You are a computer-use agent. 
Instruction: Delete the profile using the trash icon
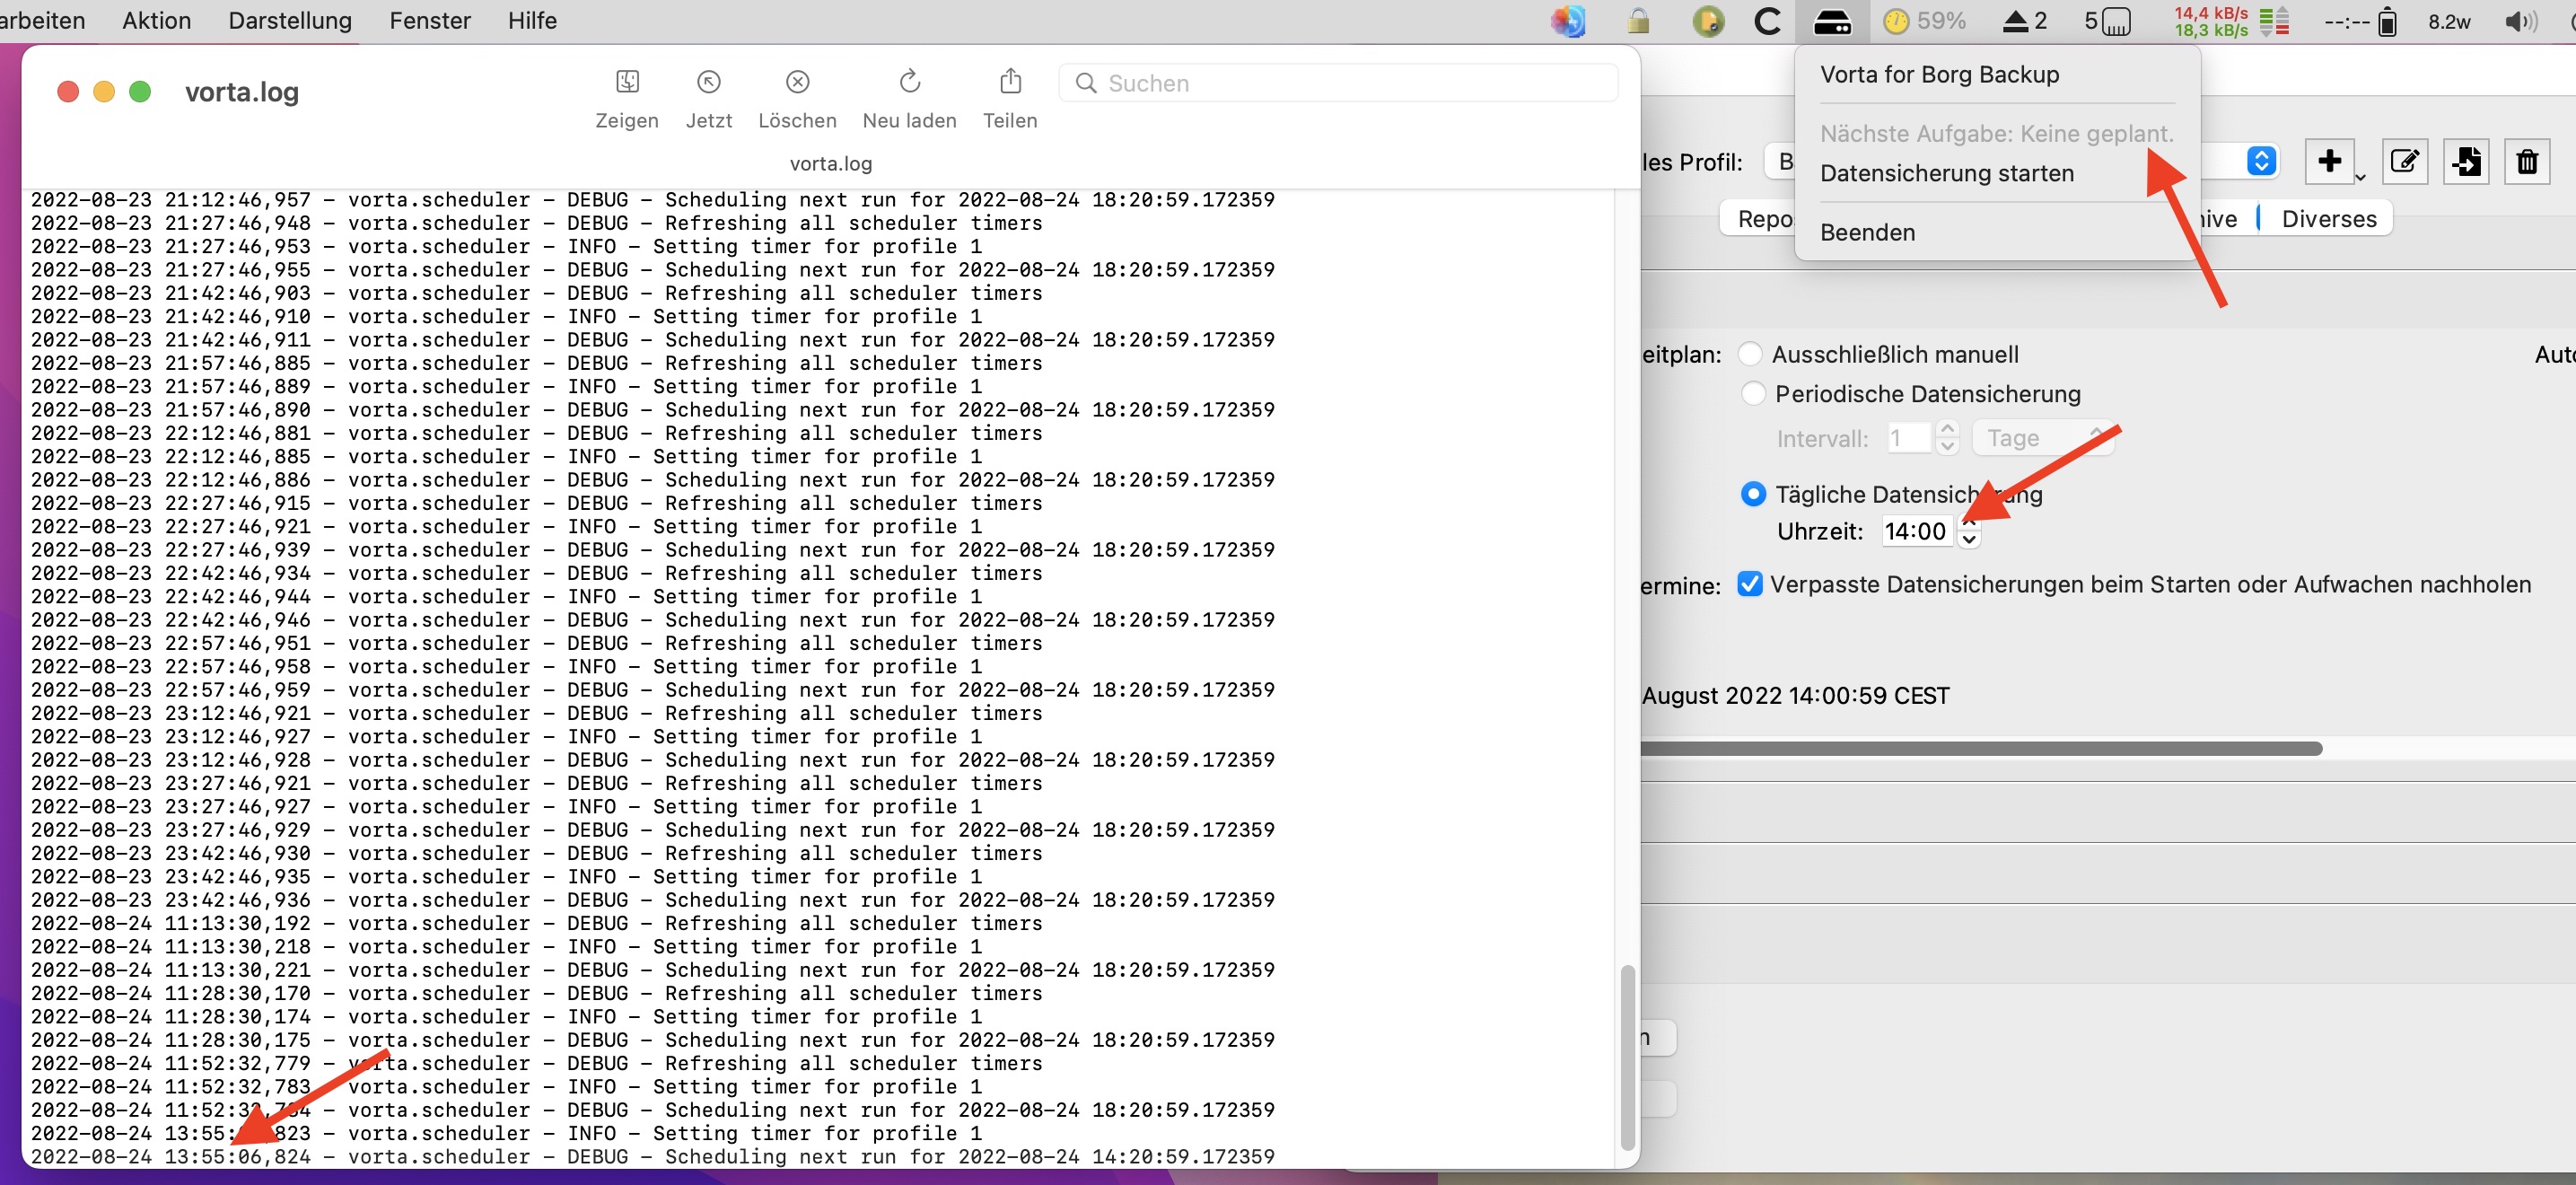2527,161
